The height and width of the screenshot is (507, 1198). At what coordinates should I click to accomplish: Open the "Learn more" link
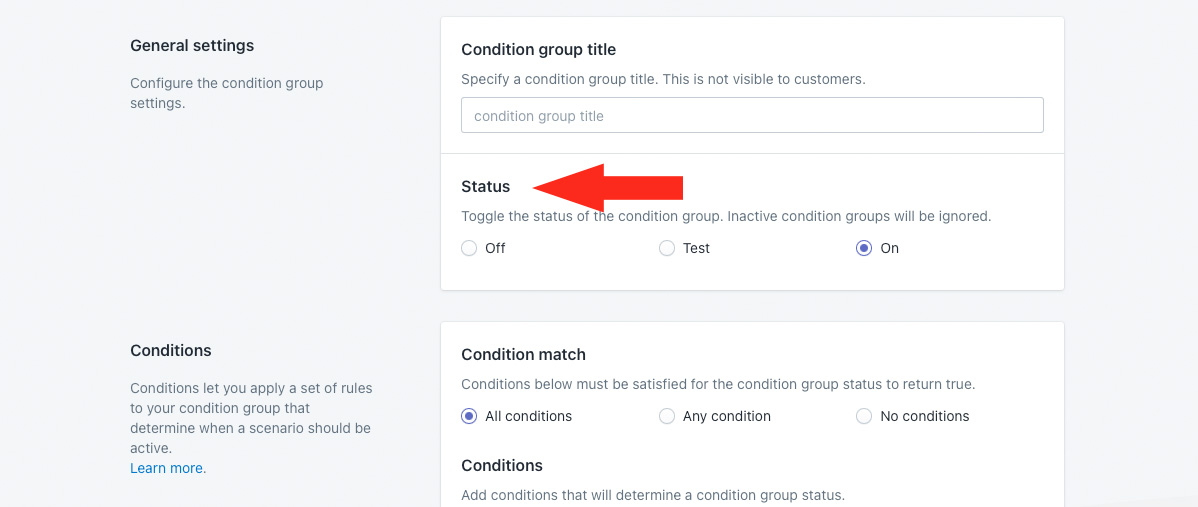(168, 468)
